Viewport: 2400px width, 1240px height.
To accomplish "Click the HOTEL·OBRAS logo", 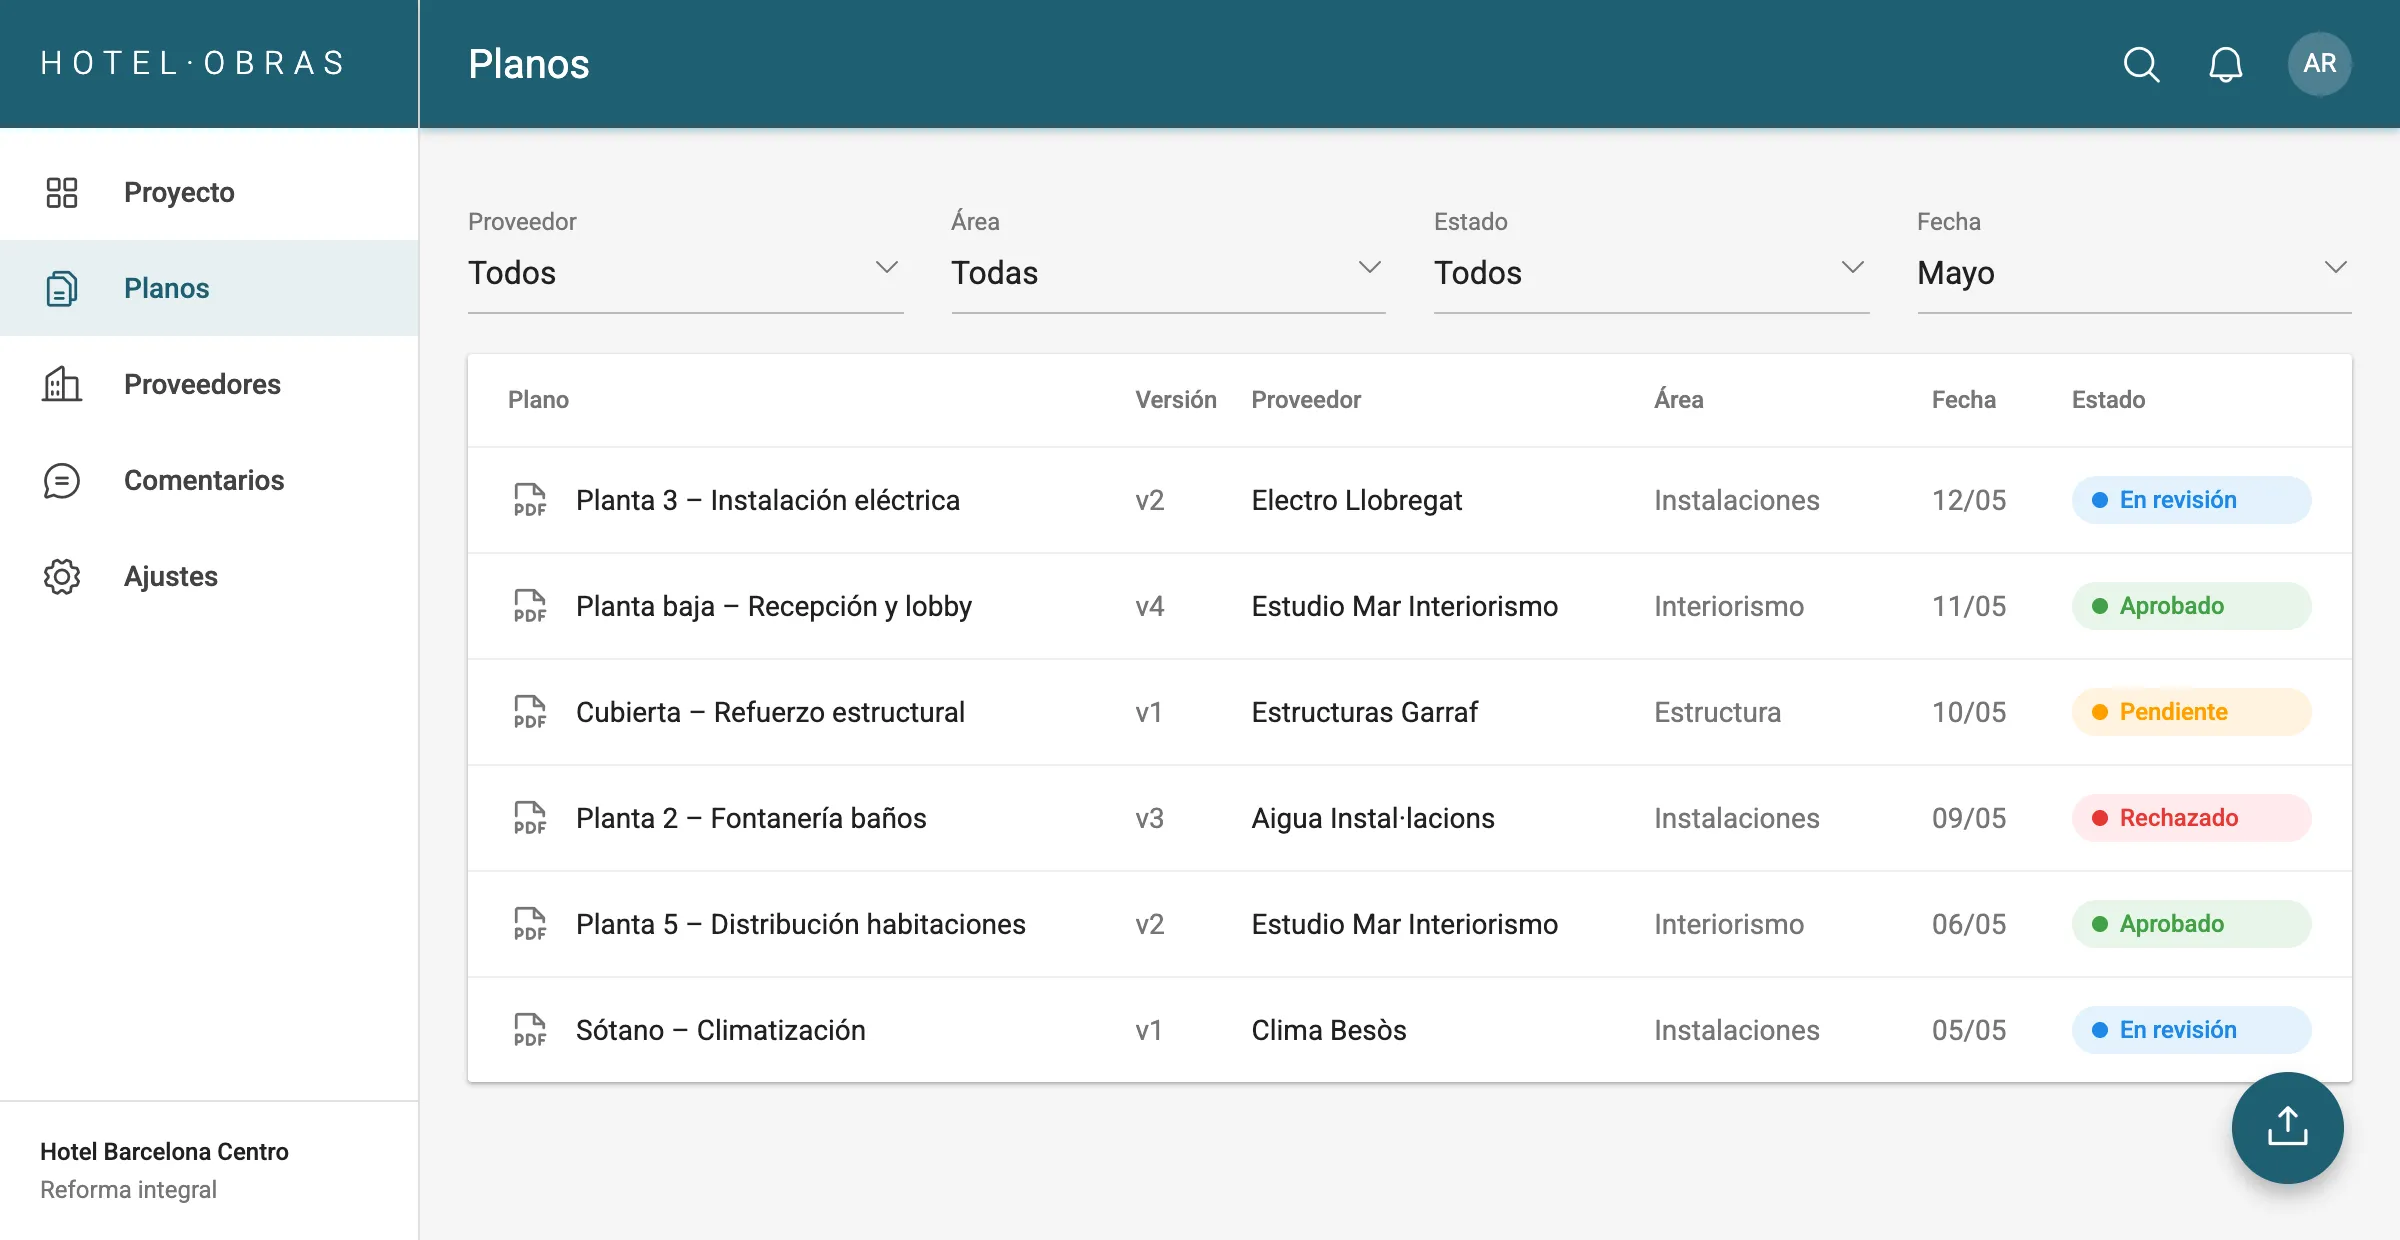I will pos(193,63).
